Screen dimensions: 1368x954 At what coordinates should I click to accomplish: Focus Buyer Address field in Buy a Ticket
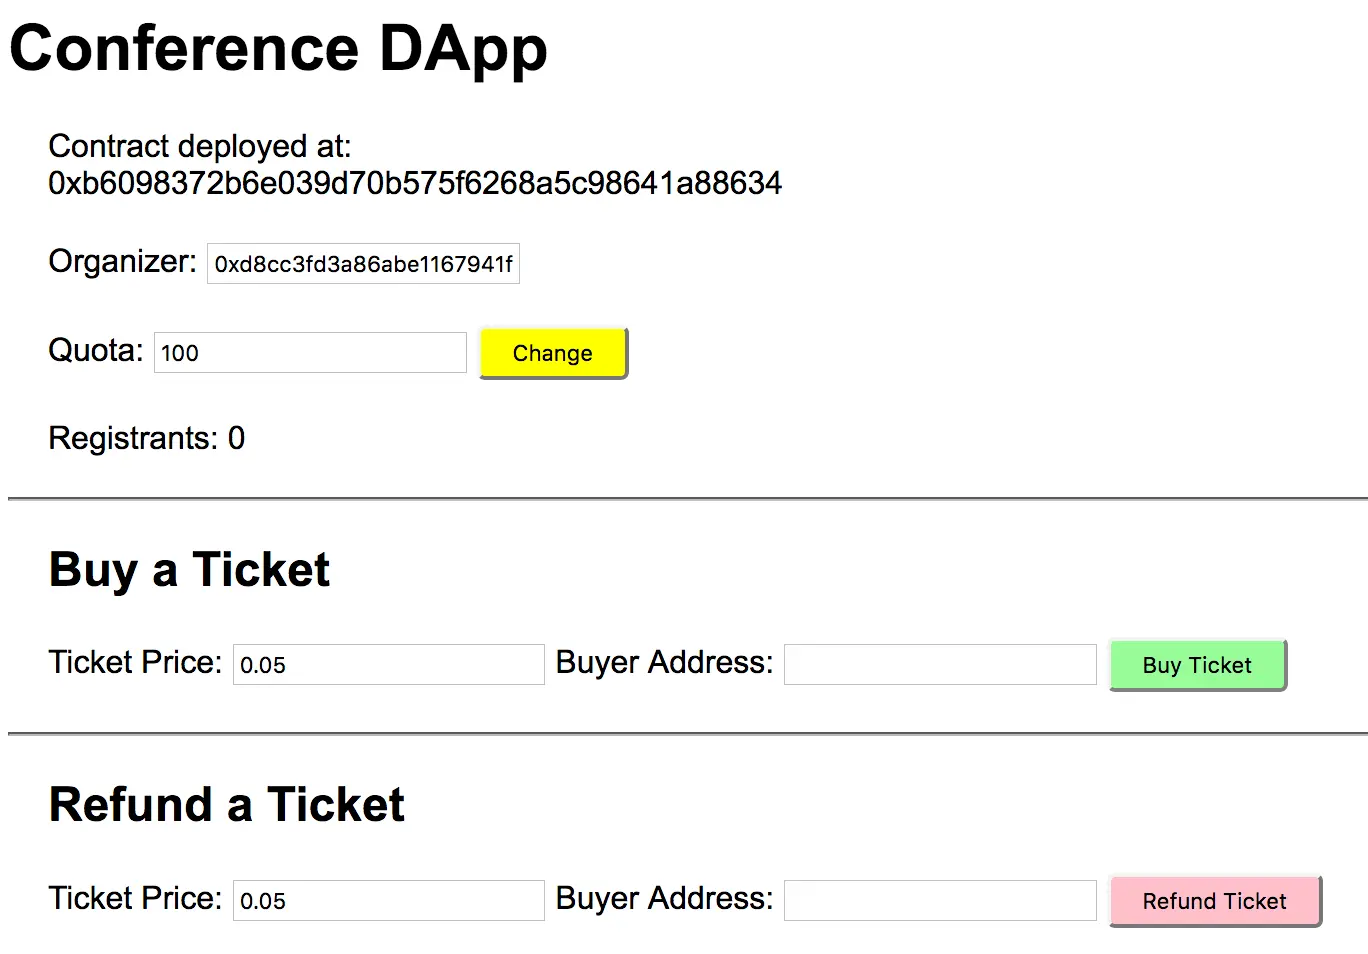click(x=940, y=664)
